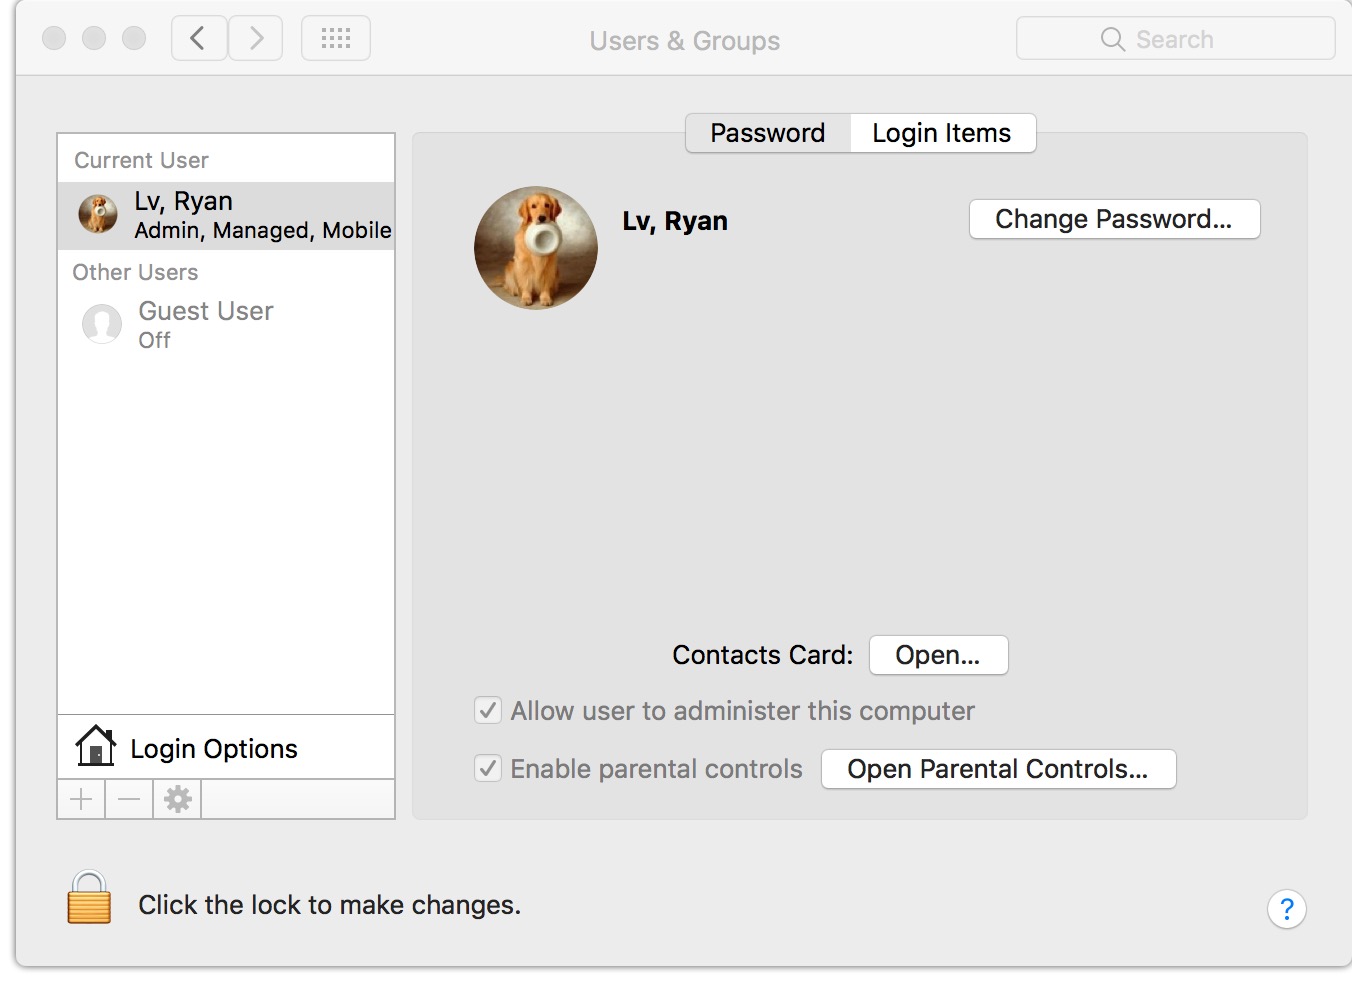
Task: Click the Search field
Action: pos(1175,39)
